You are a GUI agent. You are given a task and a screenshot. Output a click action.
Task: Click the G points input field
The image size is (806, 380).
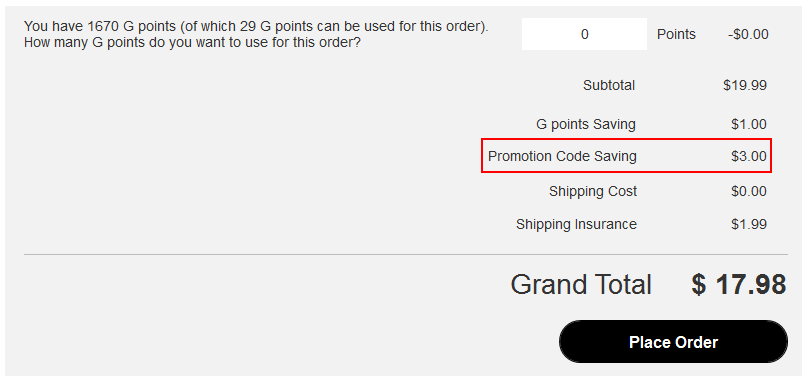click(584, 34)
